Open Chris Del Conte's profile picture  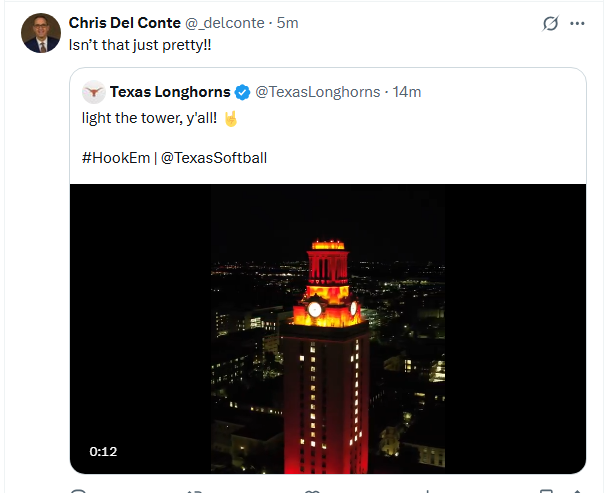tap(41, 33)
